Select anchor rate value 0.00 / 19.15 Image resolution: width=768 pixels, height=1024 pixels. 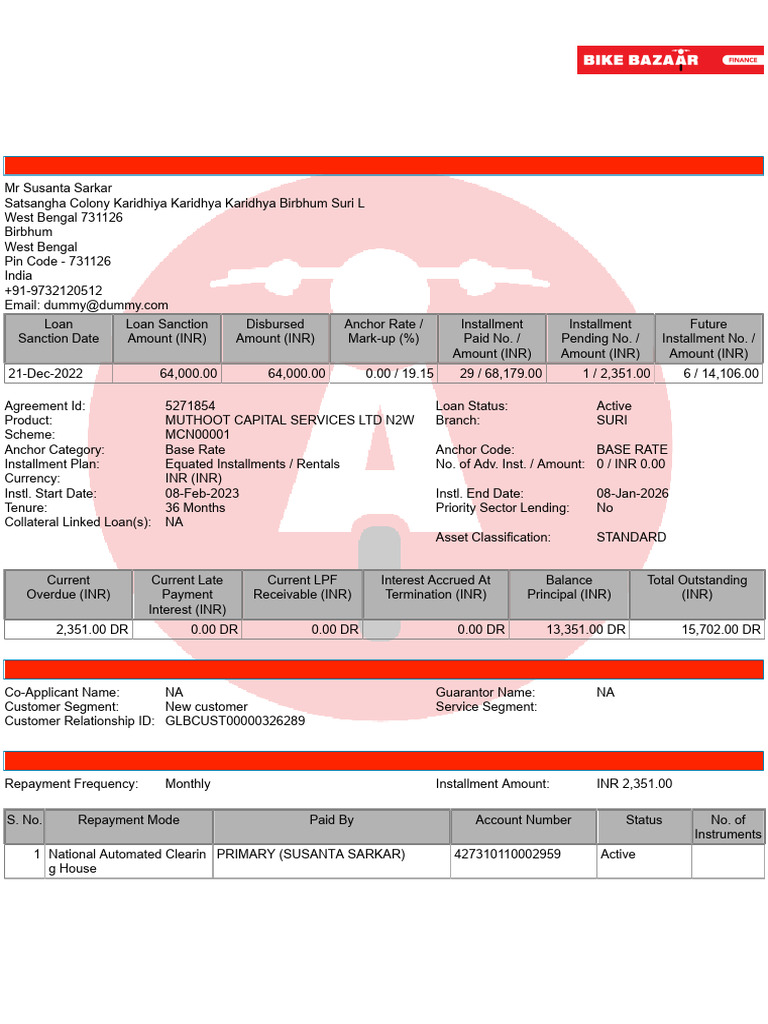click(x=400, y=374)
